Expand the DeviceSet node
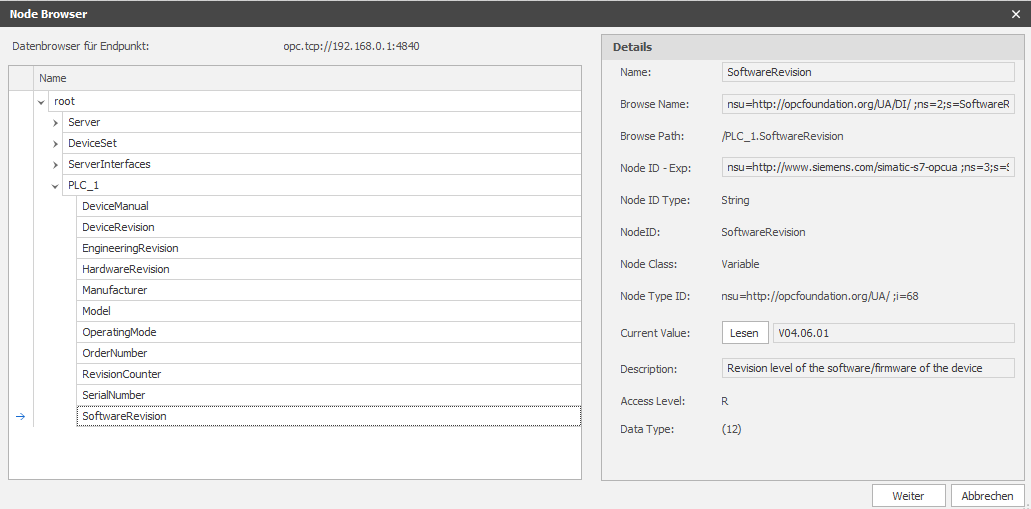This screenshot has width=1031, height=509. coord(55,144)
